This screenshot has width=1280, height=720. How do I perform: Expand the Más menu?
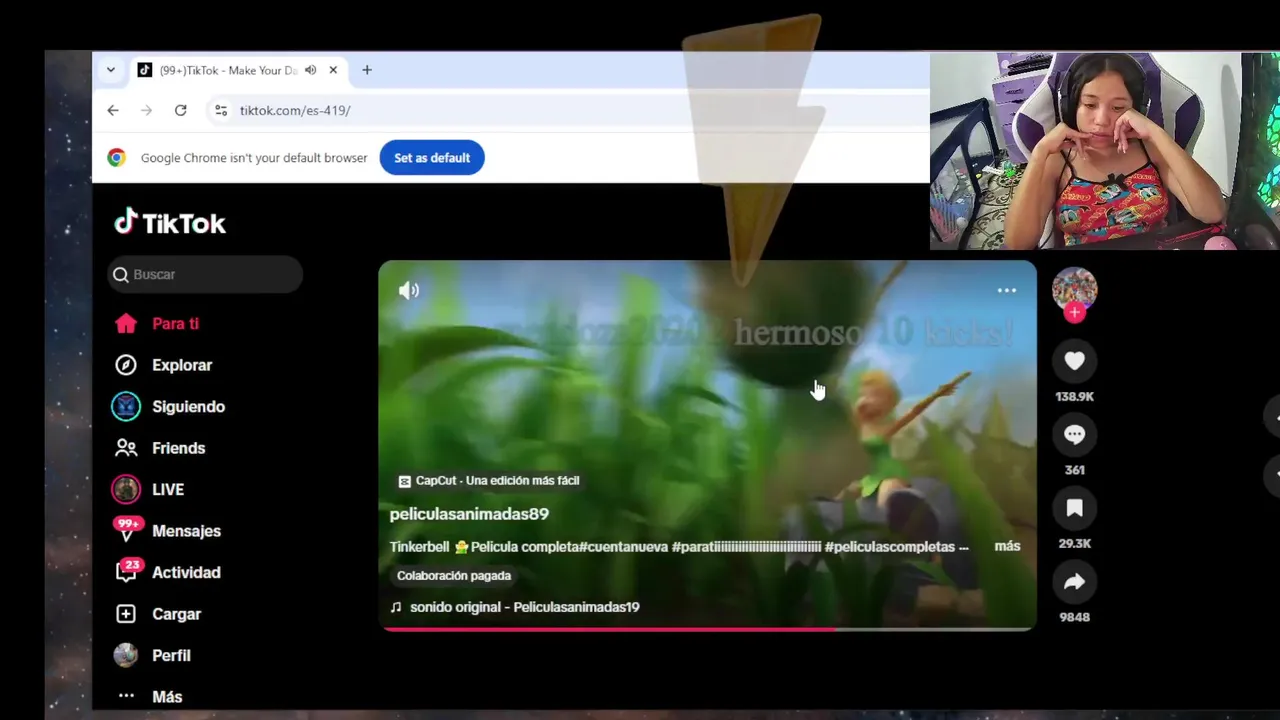(167, 697)
